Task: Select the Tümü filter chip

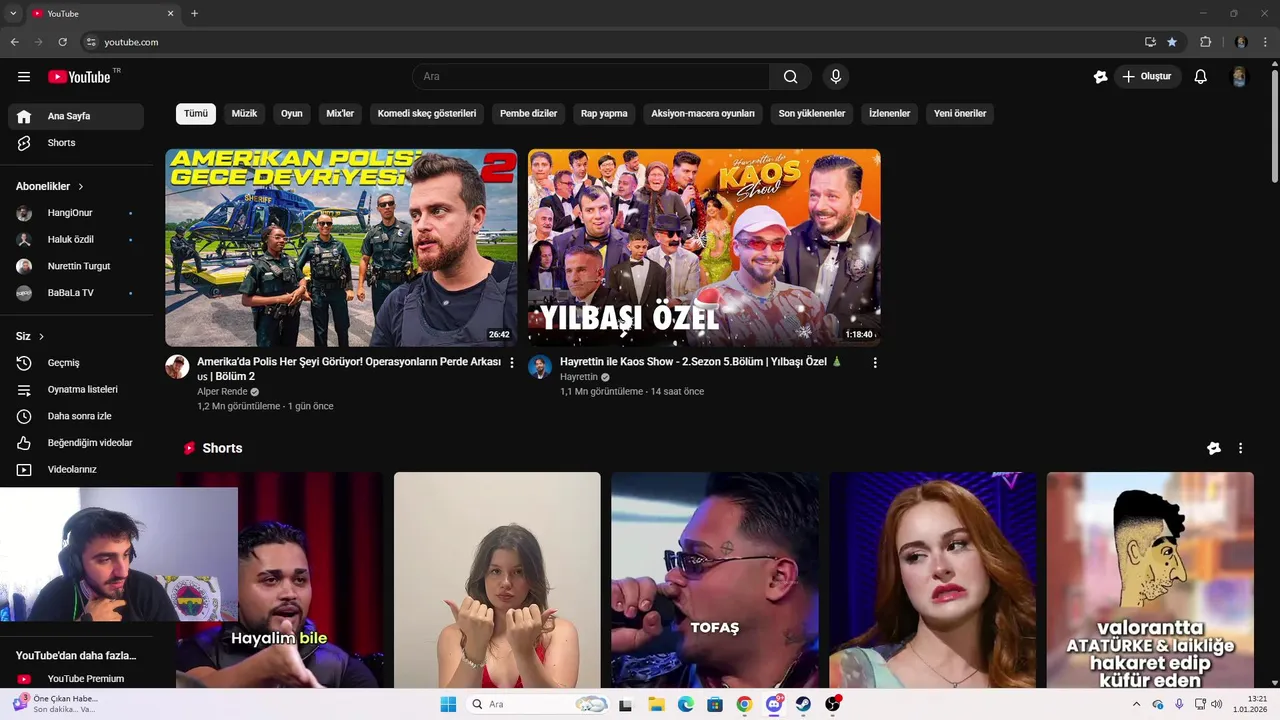Action: coord(196,114)
